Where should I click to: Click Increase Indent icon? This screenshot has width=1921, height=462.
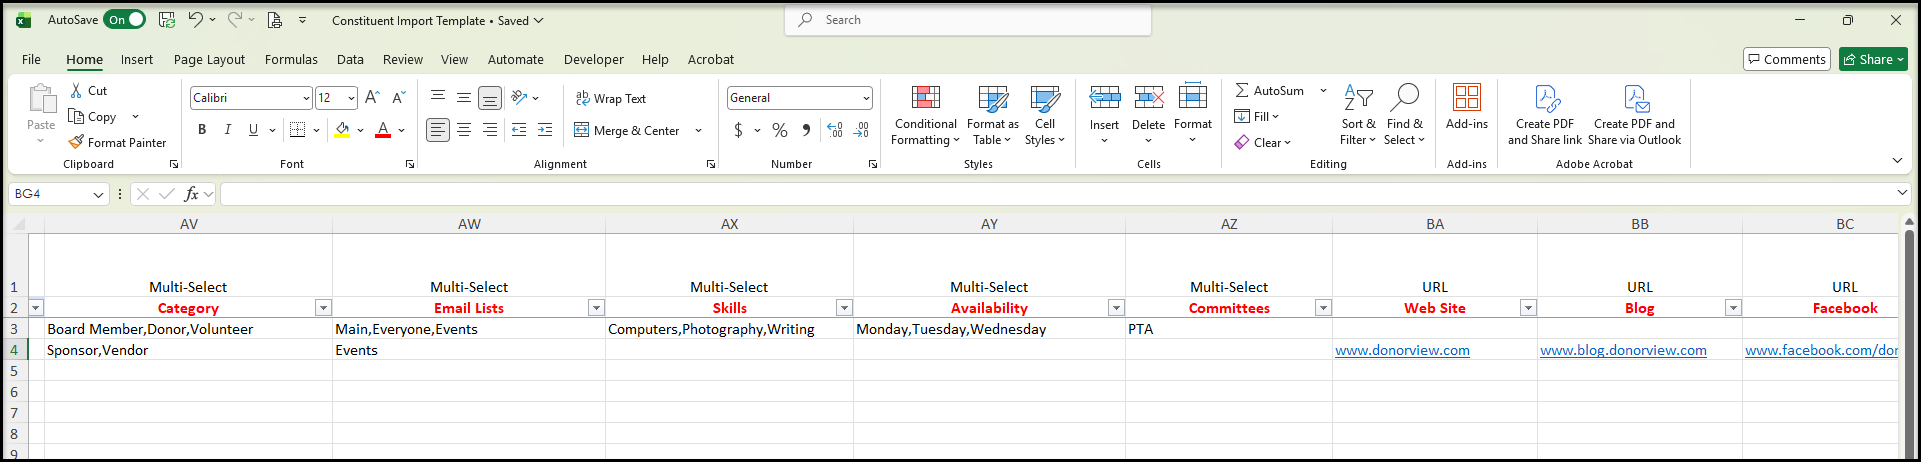click(x=545, y=130)
